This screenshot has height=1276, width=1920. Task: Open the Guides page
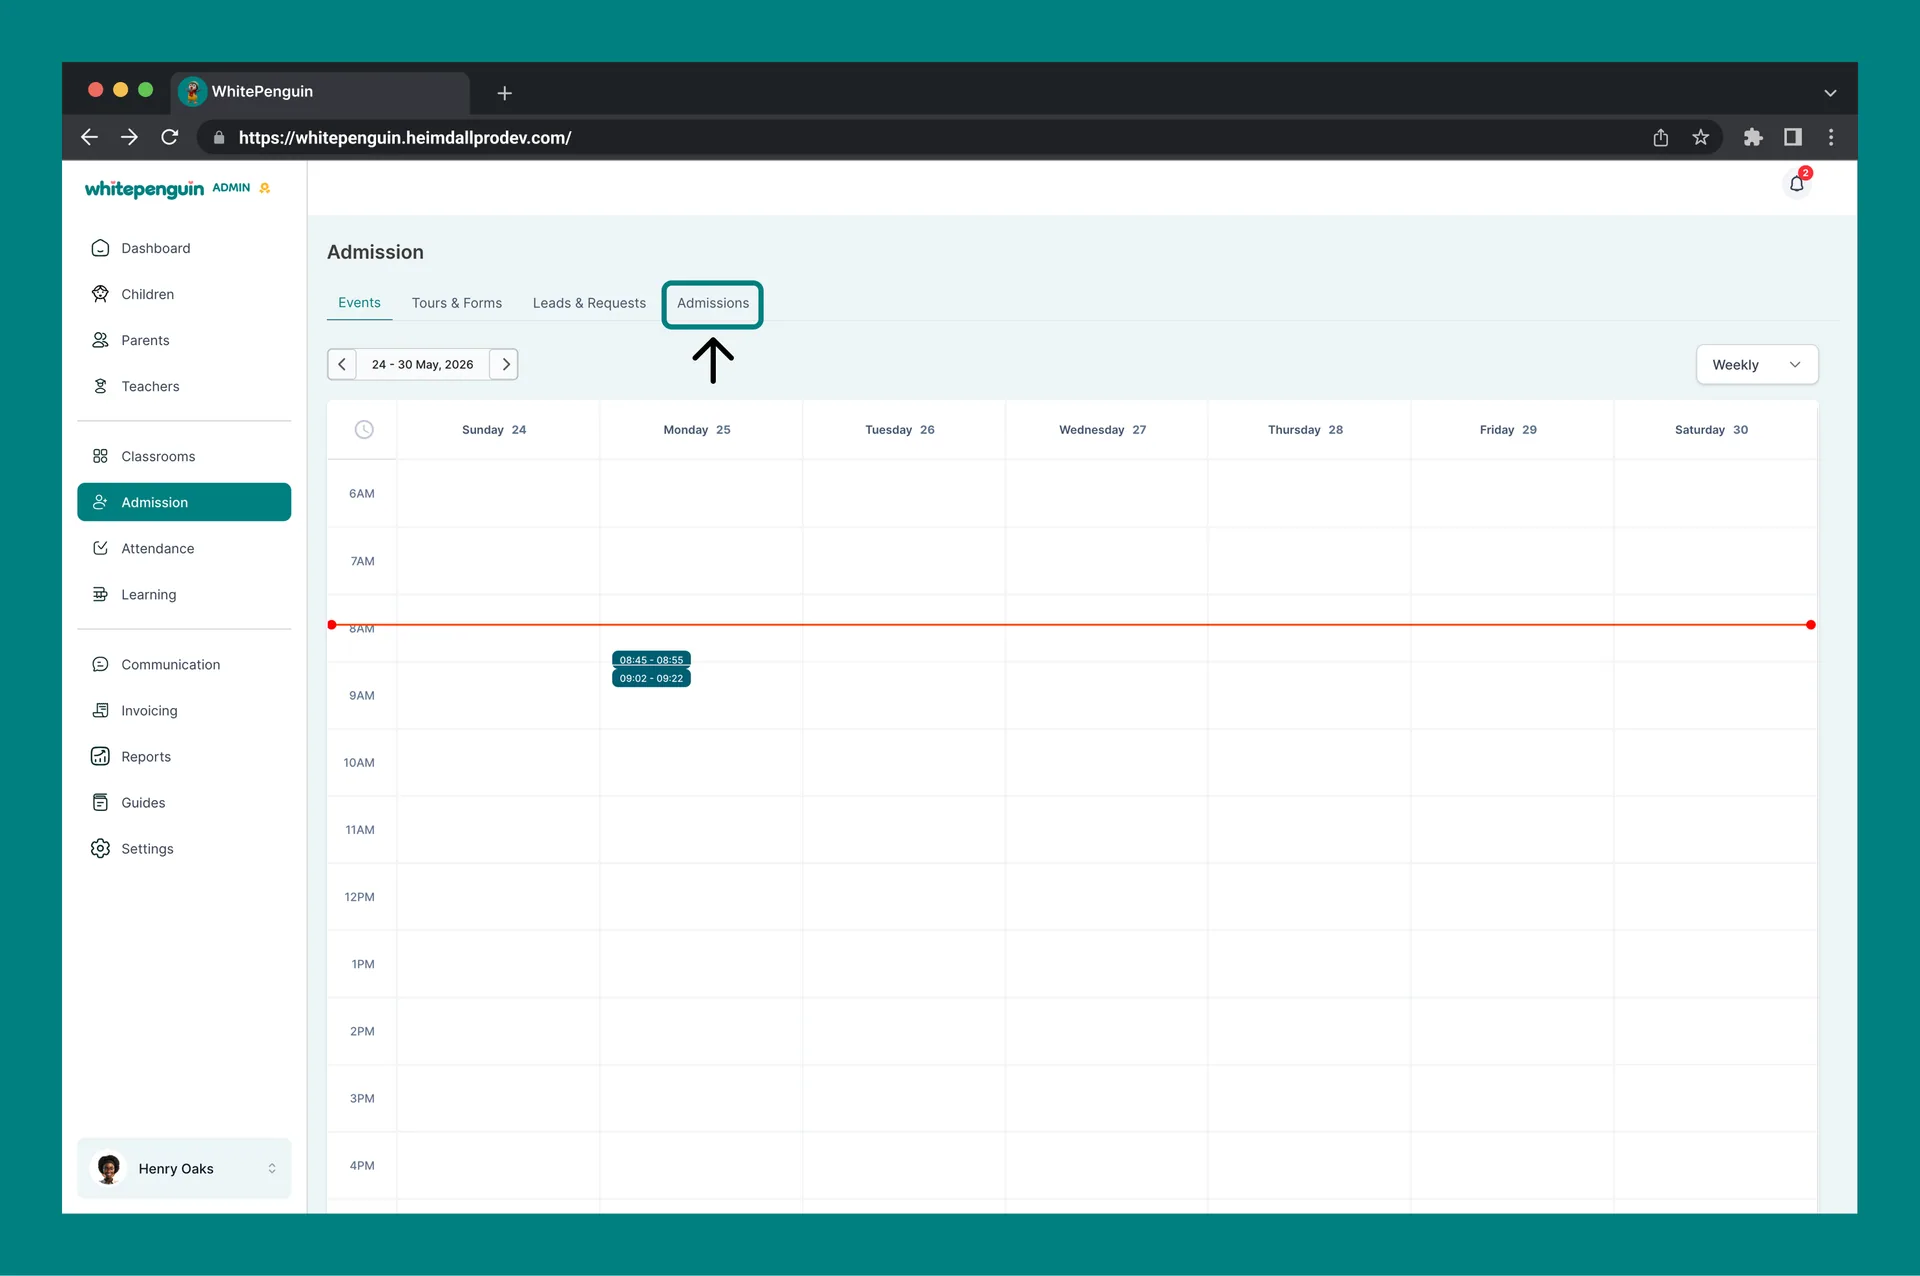[184, 802]
